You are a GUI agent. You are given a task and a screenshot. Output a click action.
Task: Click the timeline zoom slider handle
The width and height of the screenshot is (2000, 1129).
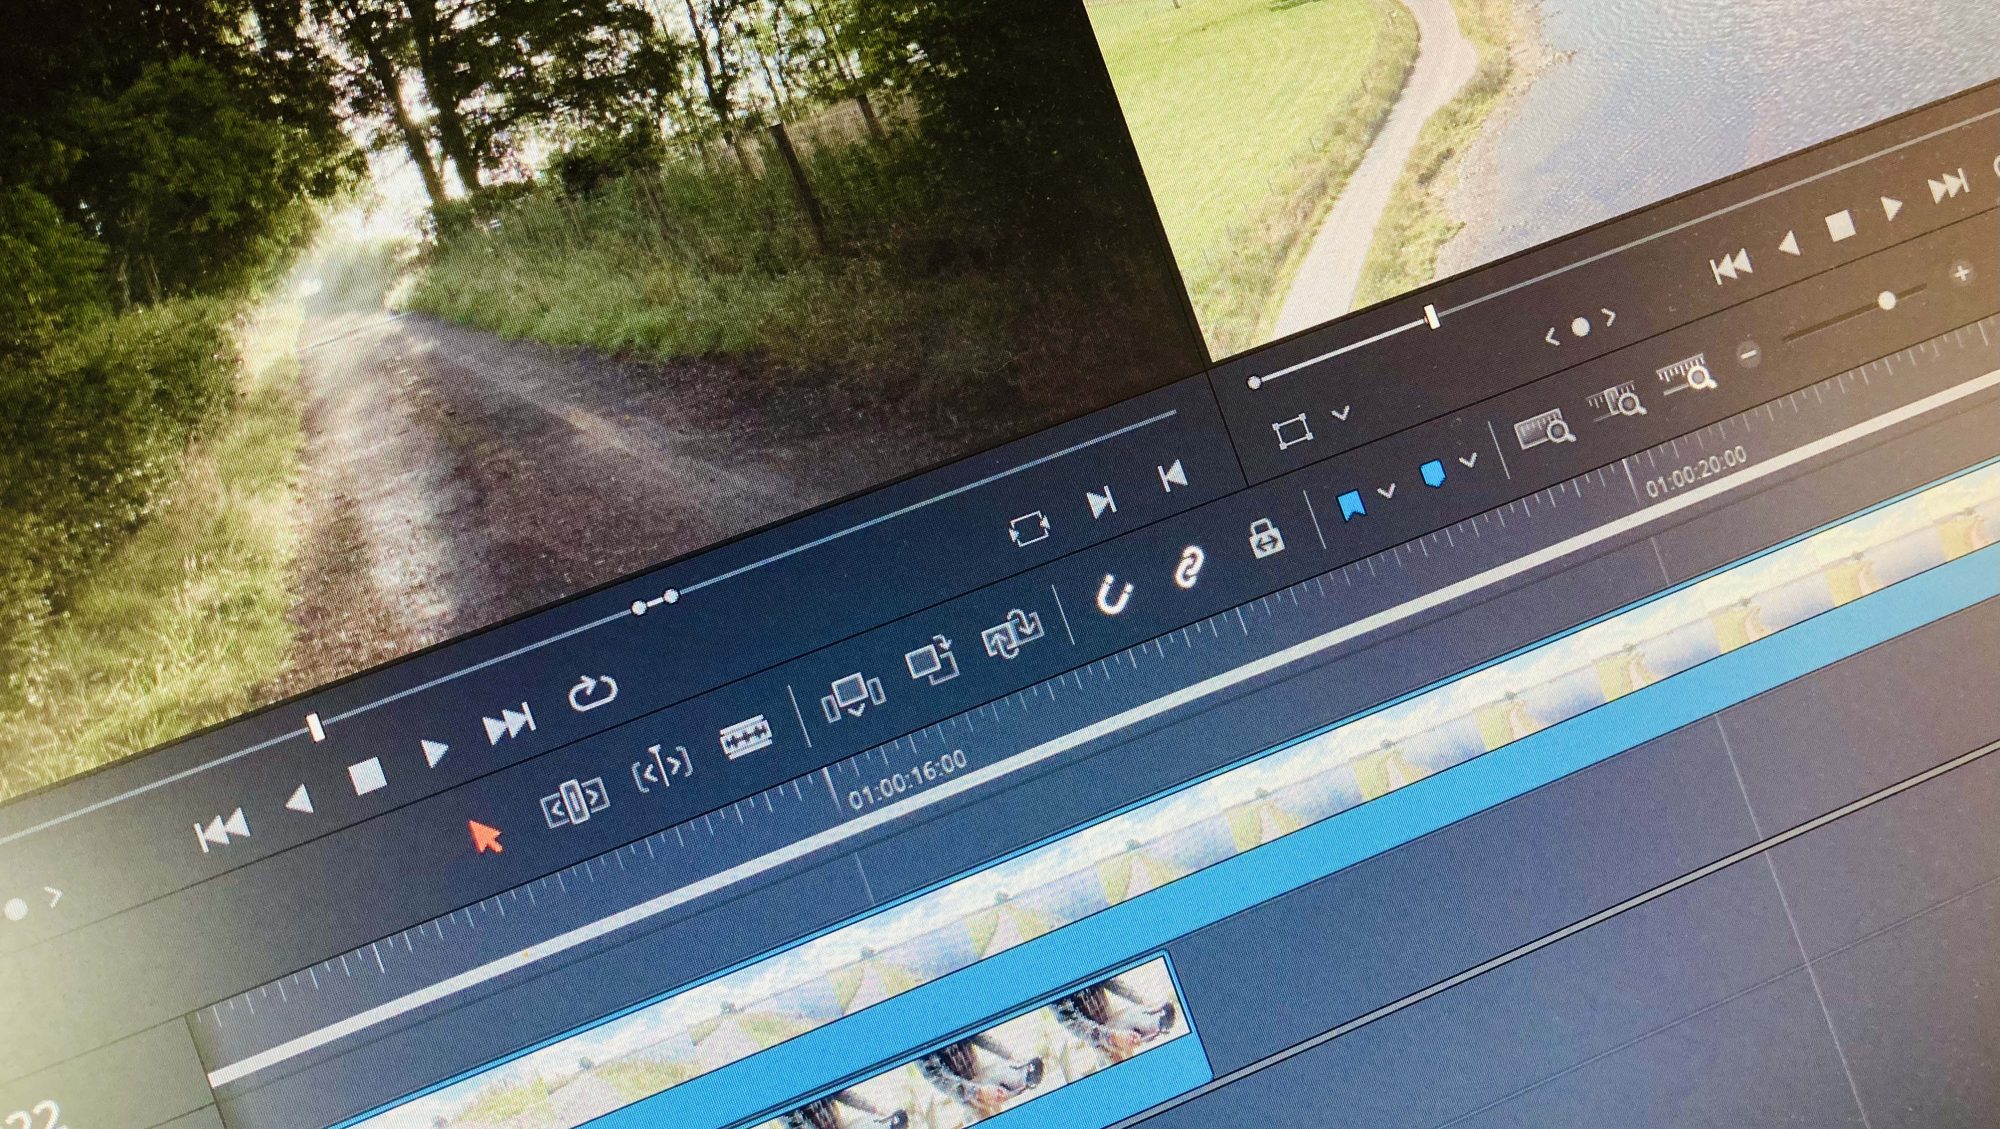(1887, 301)
